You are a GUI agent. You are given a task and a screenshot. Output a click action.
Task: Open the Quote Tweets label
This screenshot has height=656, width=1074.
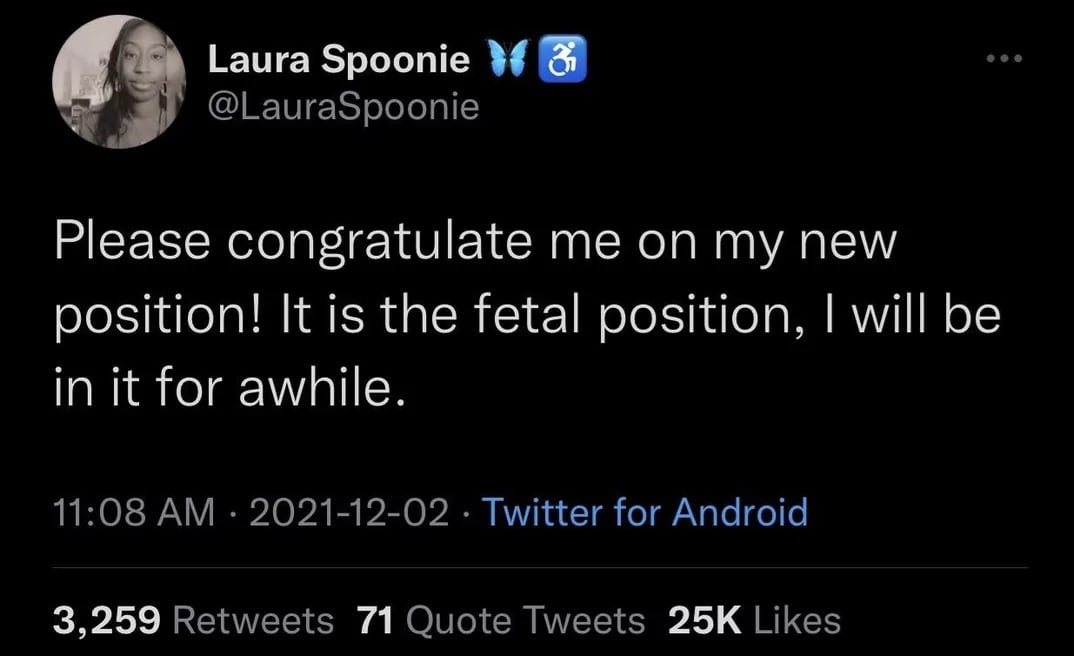point(526,620)
